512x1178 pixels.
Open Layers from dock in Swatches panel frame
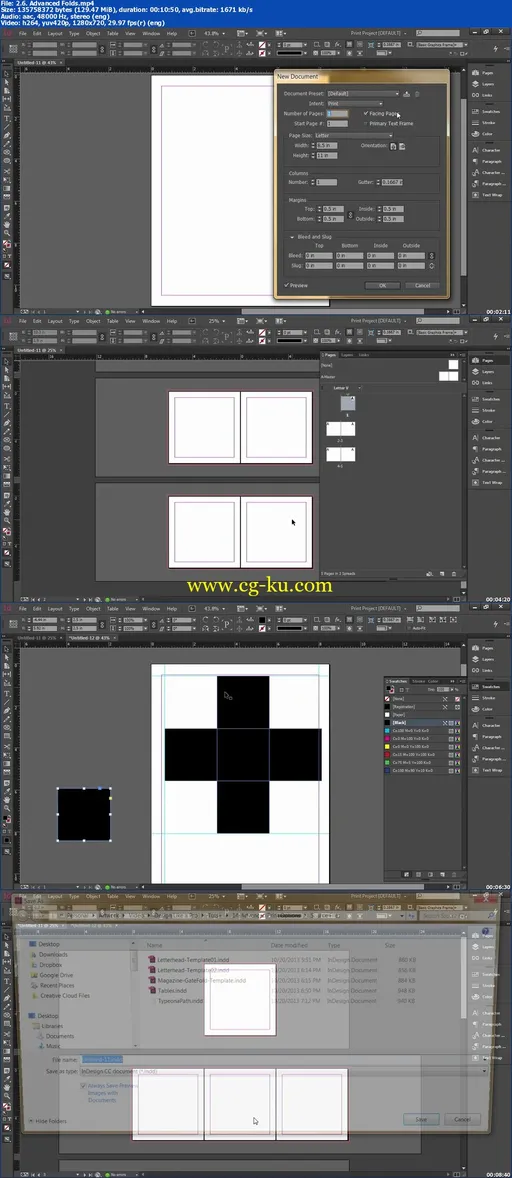(483, 659)
